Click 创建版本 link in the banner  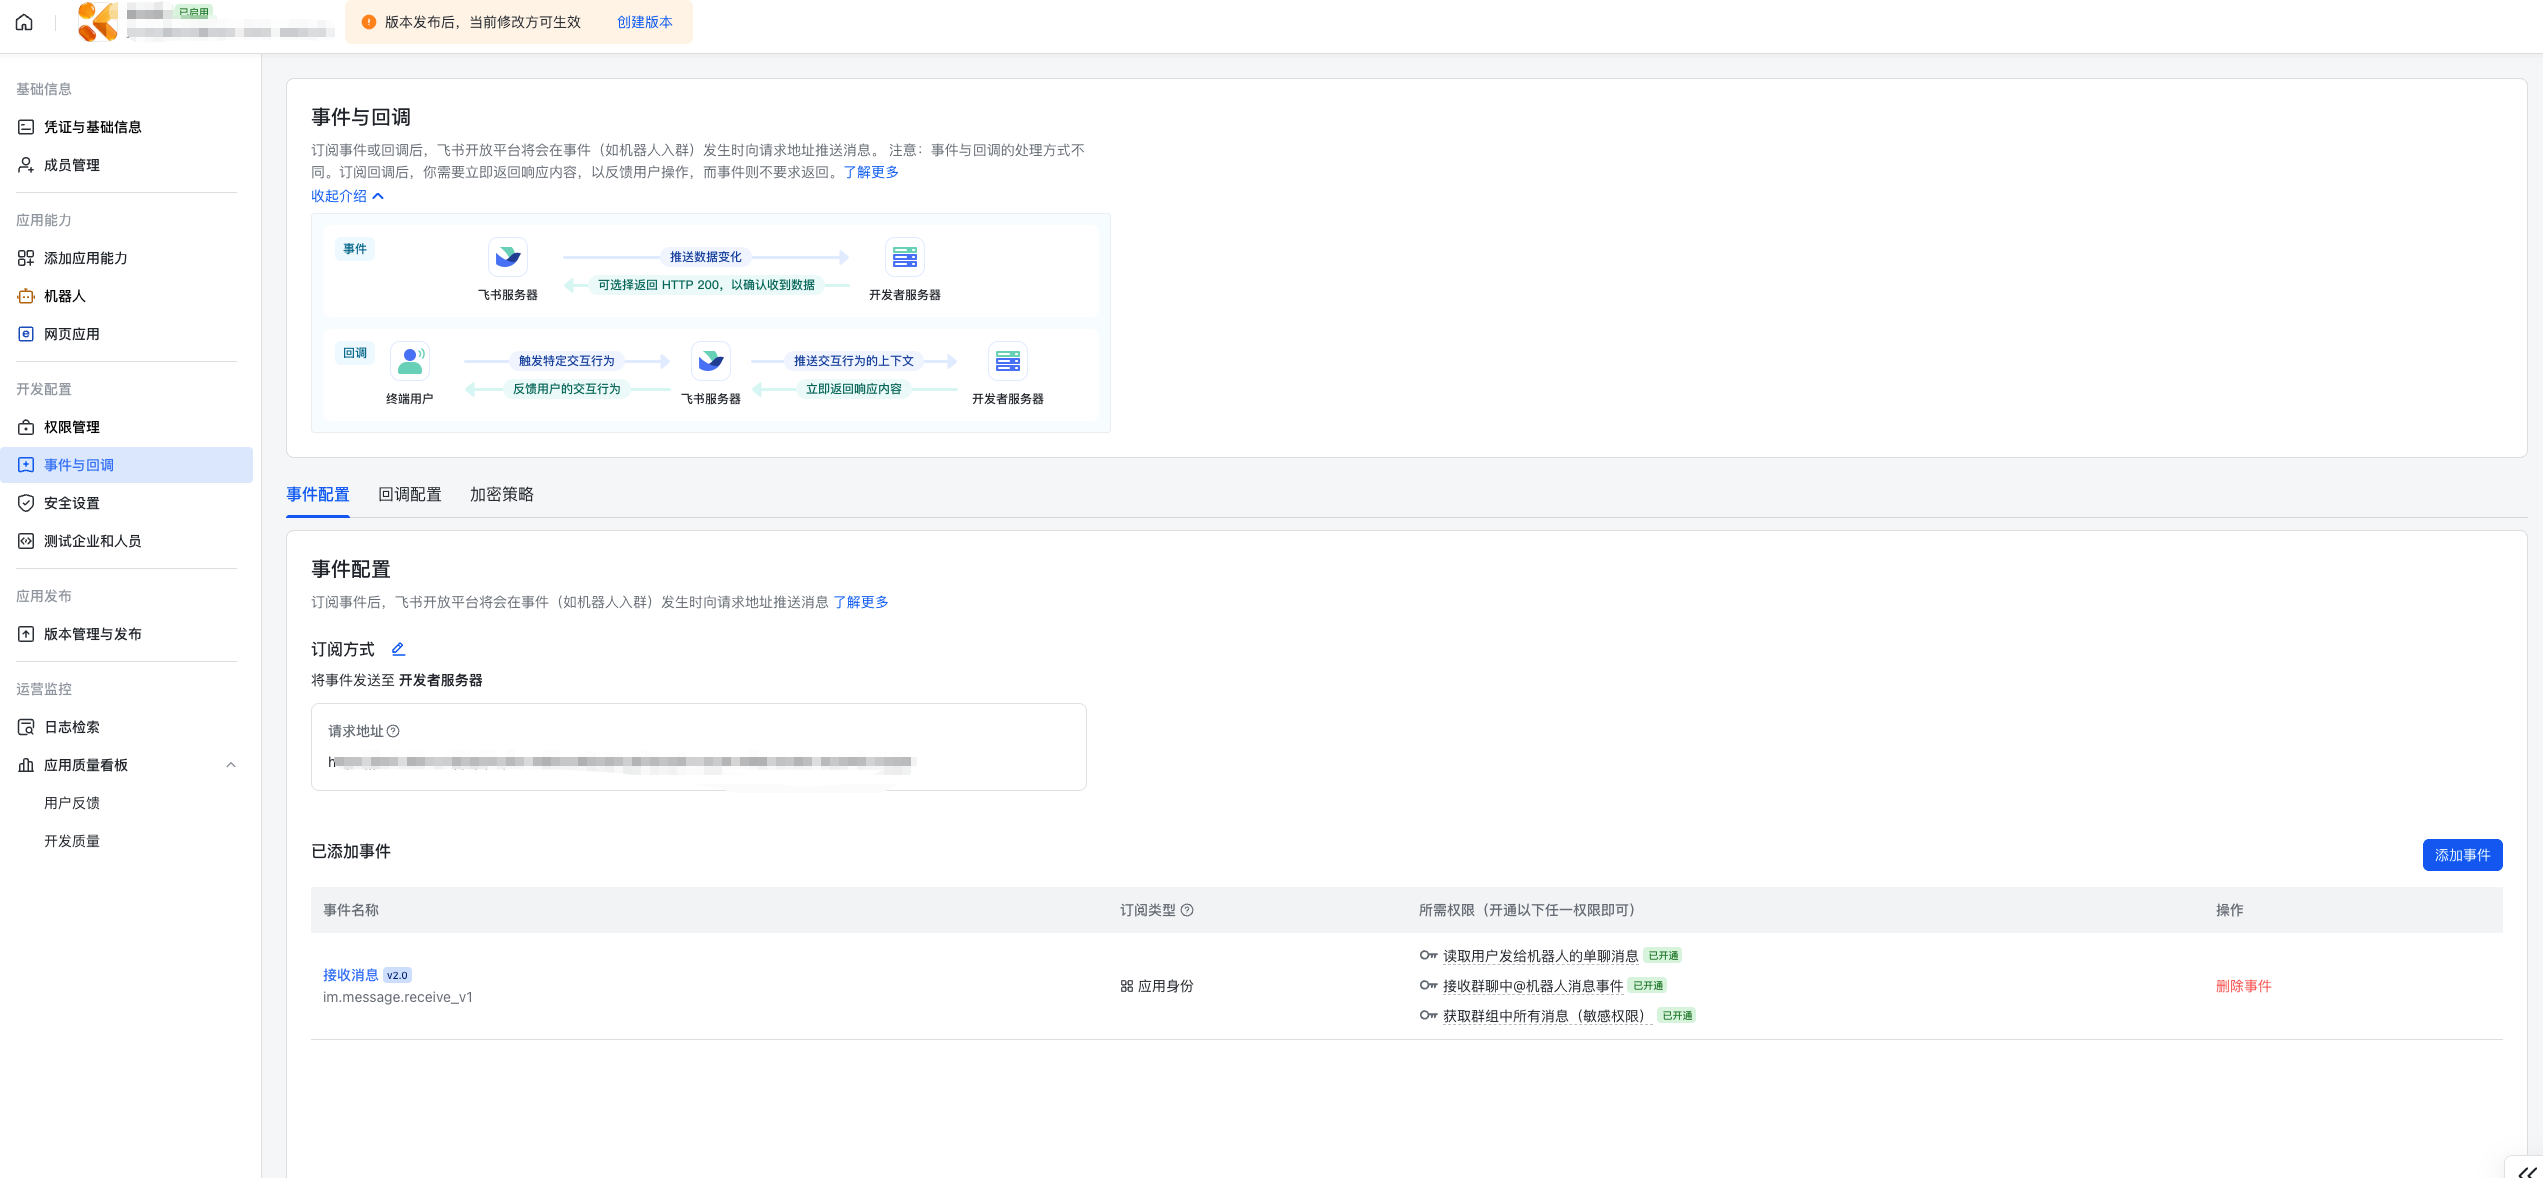(x=644, y=22)
